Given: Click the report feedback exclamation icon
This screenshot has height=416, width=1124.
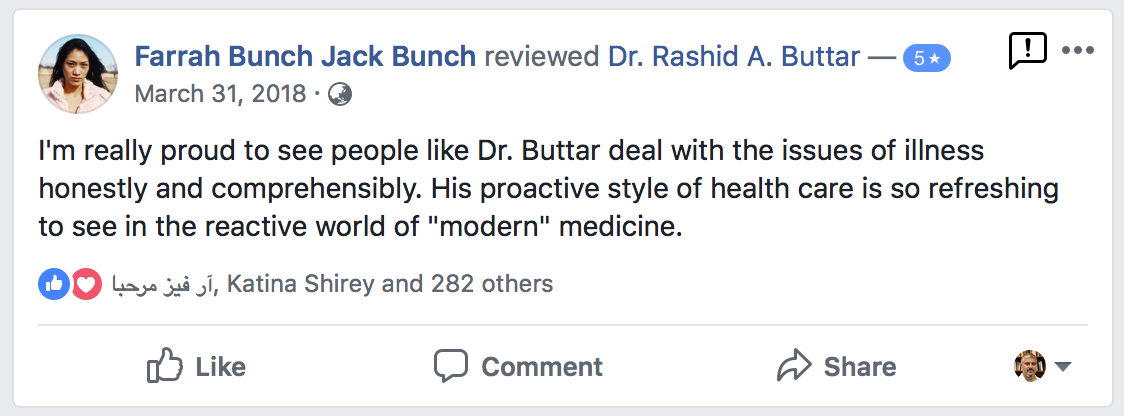Looking at the screenshot, I should [x=1027, y=49].
